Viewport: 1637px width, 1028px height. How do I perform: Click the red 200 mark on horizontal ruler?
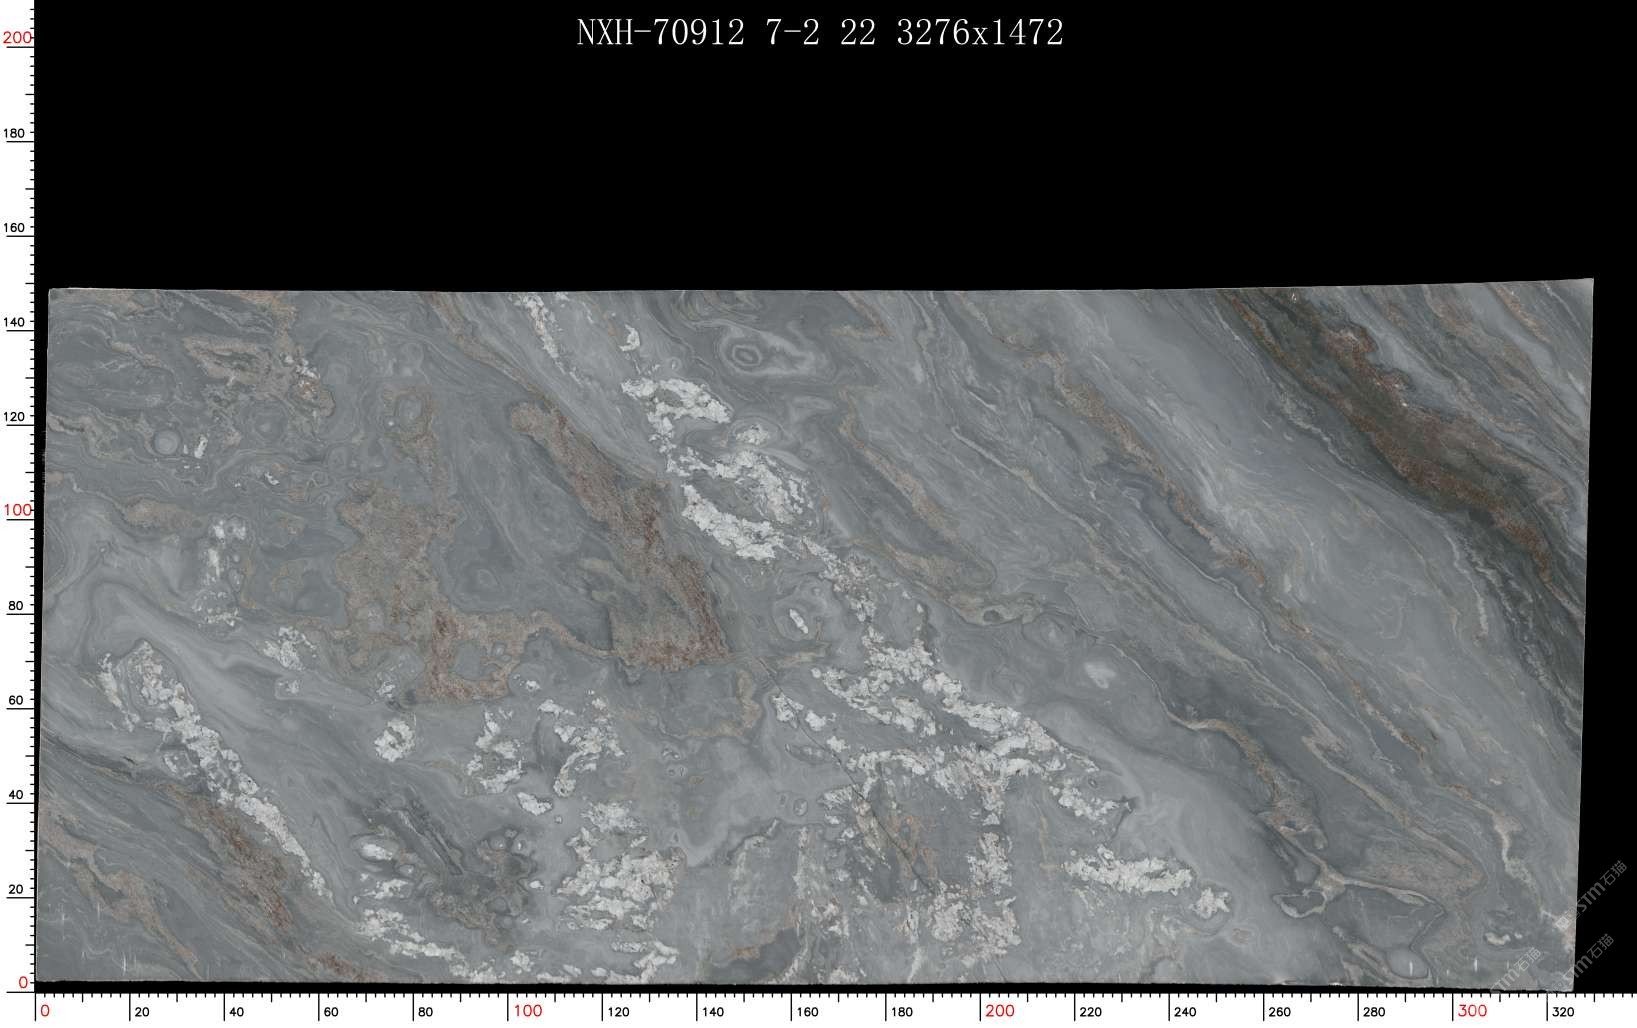999,1011
